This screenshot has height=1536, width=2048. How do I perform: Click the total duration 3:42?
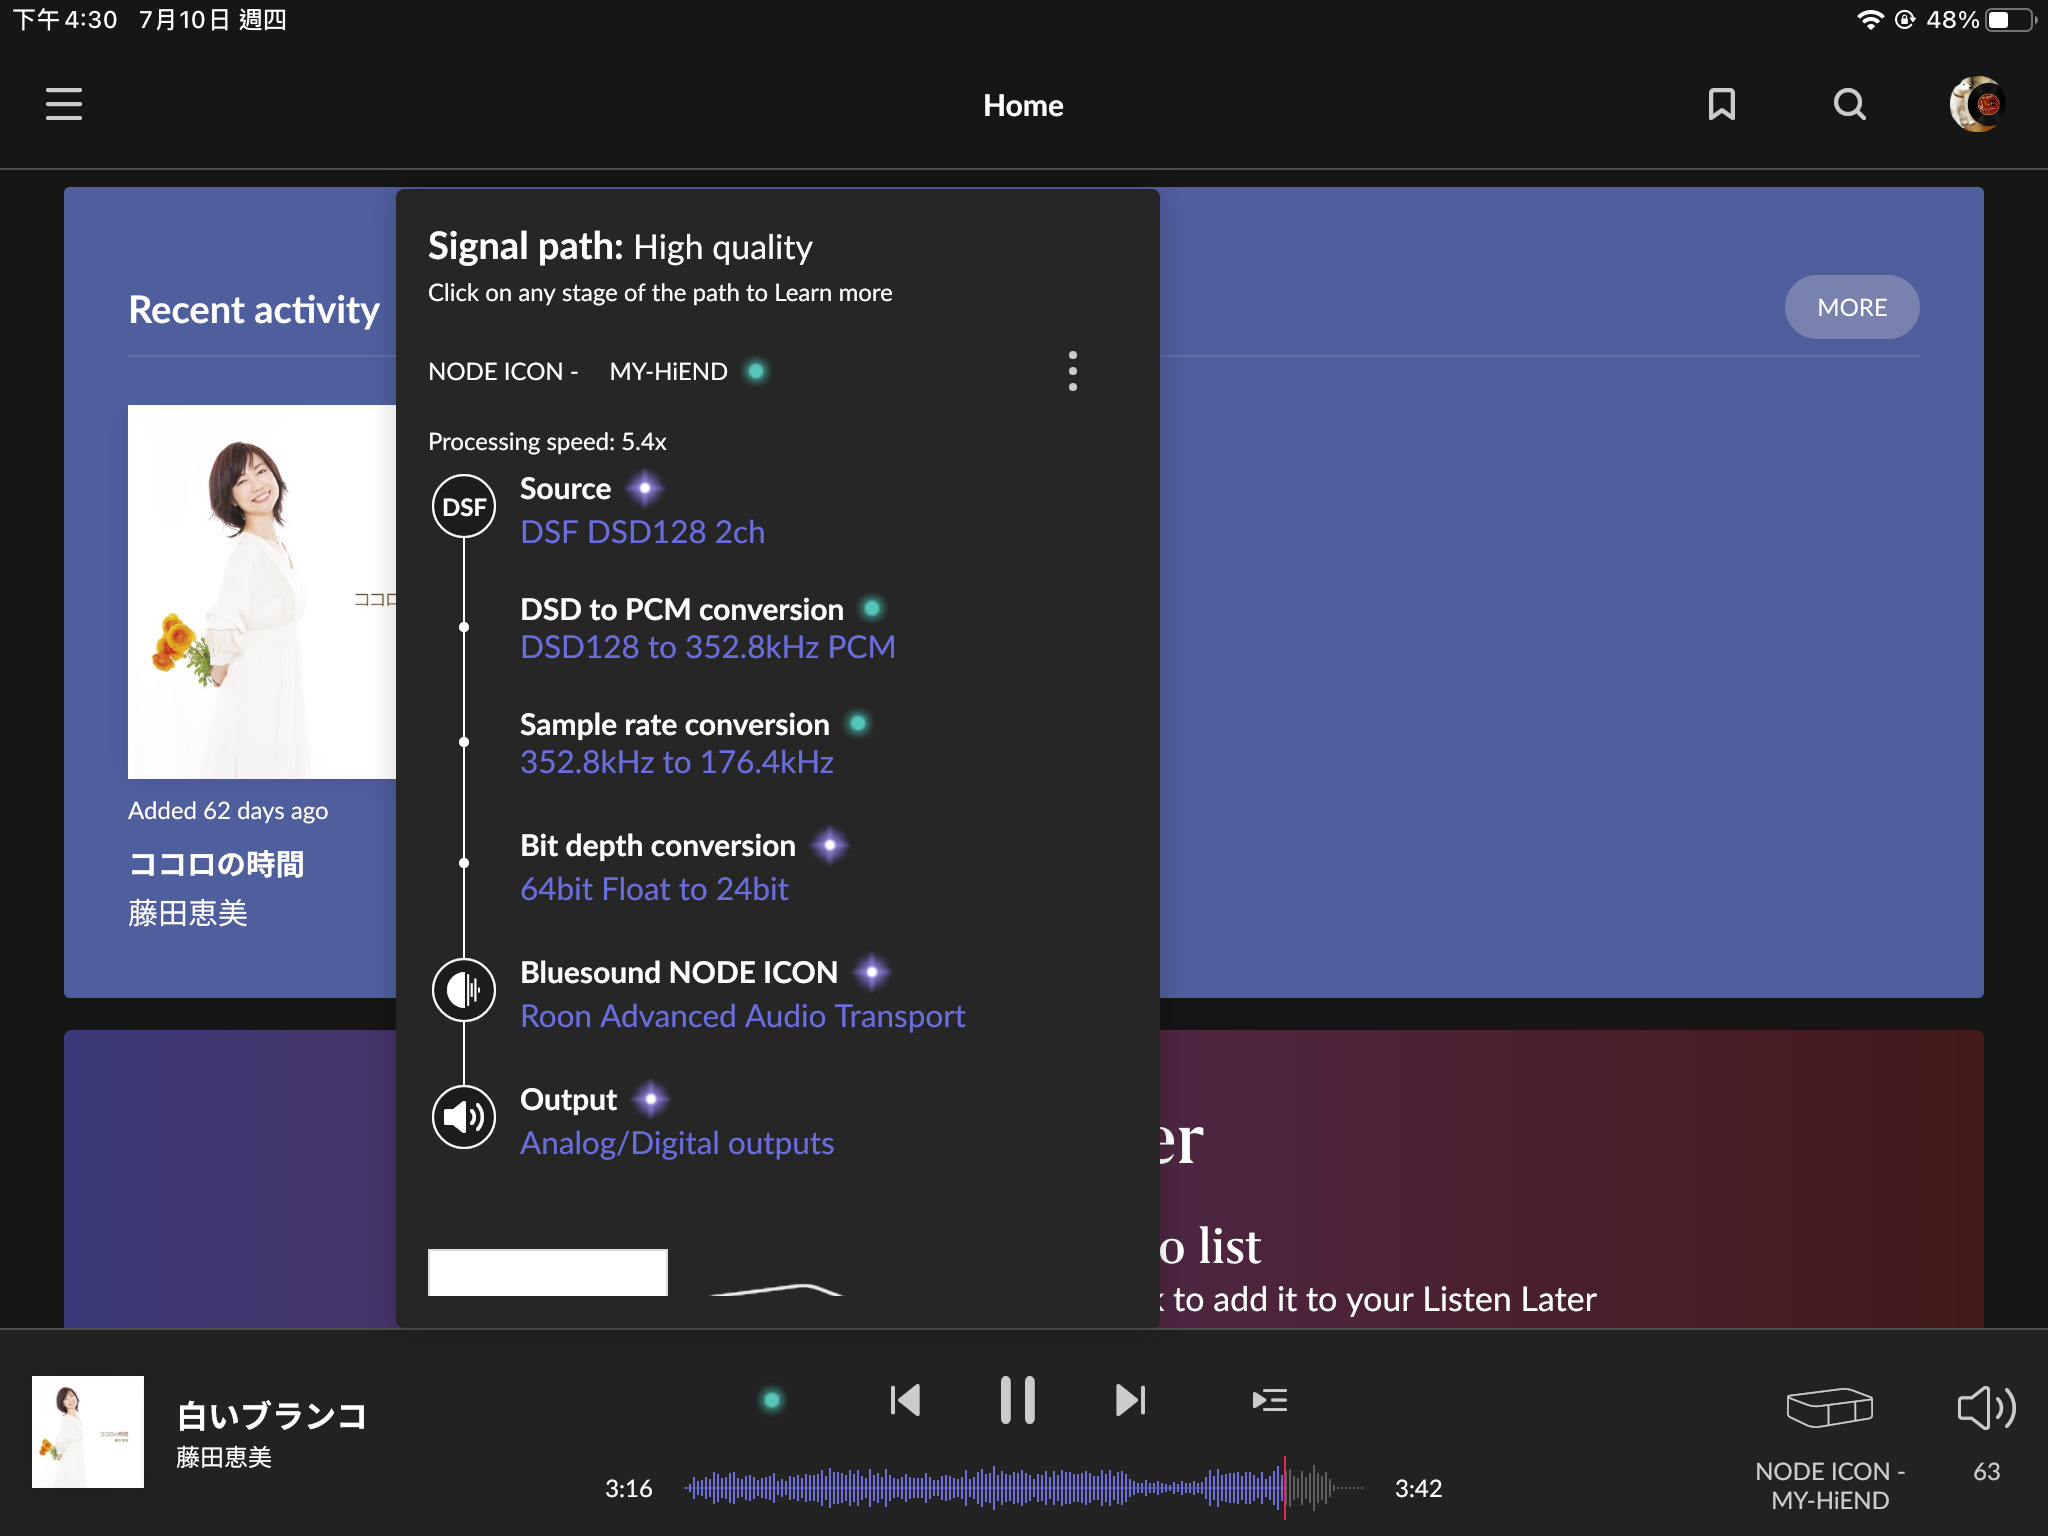click(x=1418, y=1488)
